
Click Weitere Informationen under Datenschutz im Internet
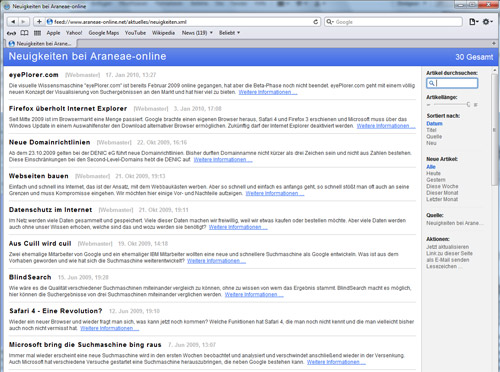[x=238, y=227]
